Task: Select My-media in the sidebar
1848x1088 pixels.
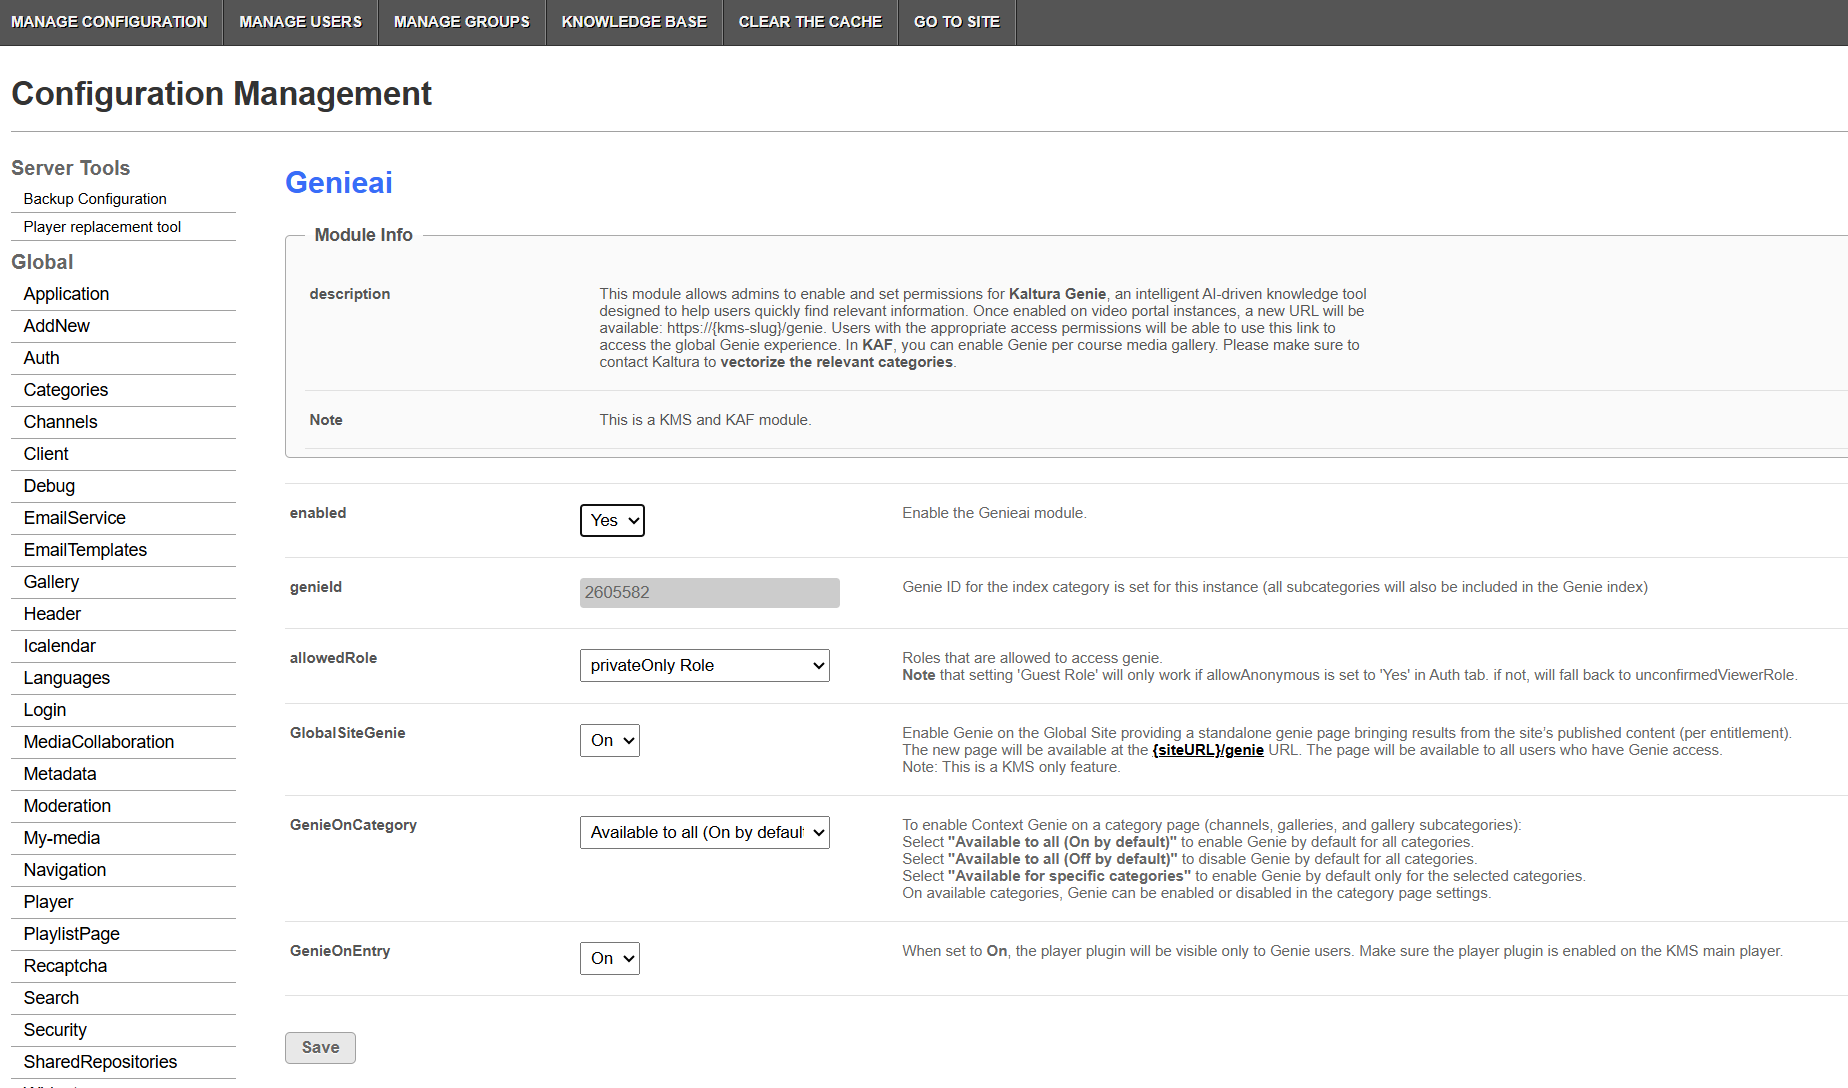Action: [x=62, y=838]
